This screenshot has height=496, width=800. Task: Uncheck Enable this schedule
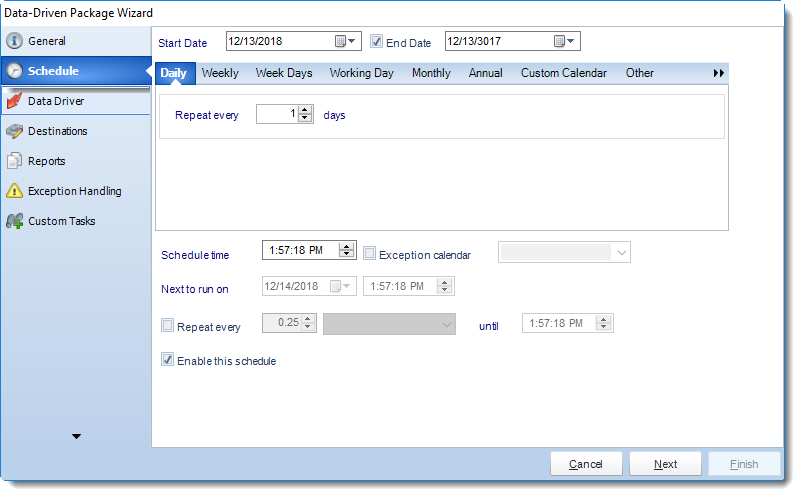pyautogui.click(x=167, y=359)
